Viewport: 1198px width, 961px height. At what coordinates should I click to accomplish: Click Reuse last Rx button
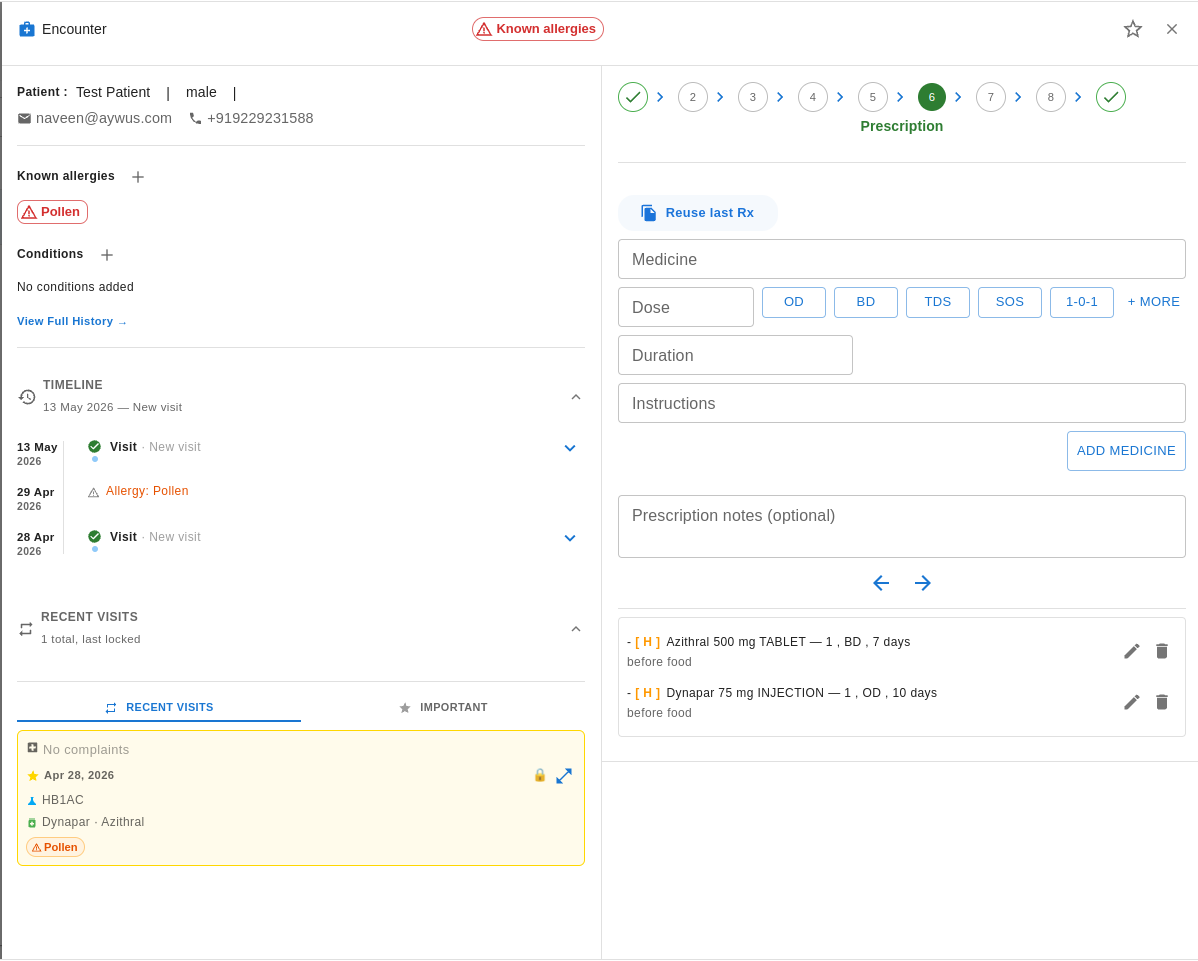point(698,213)
